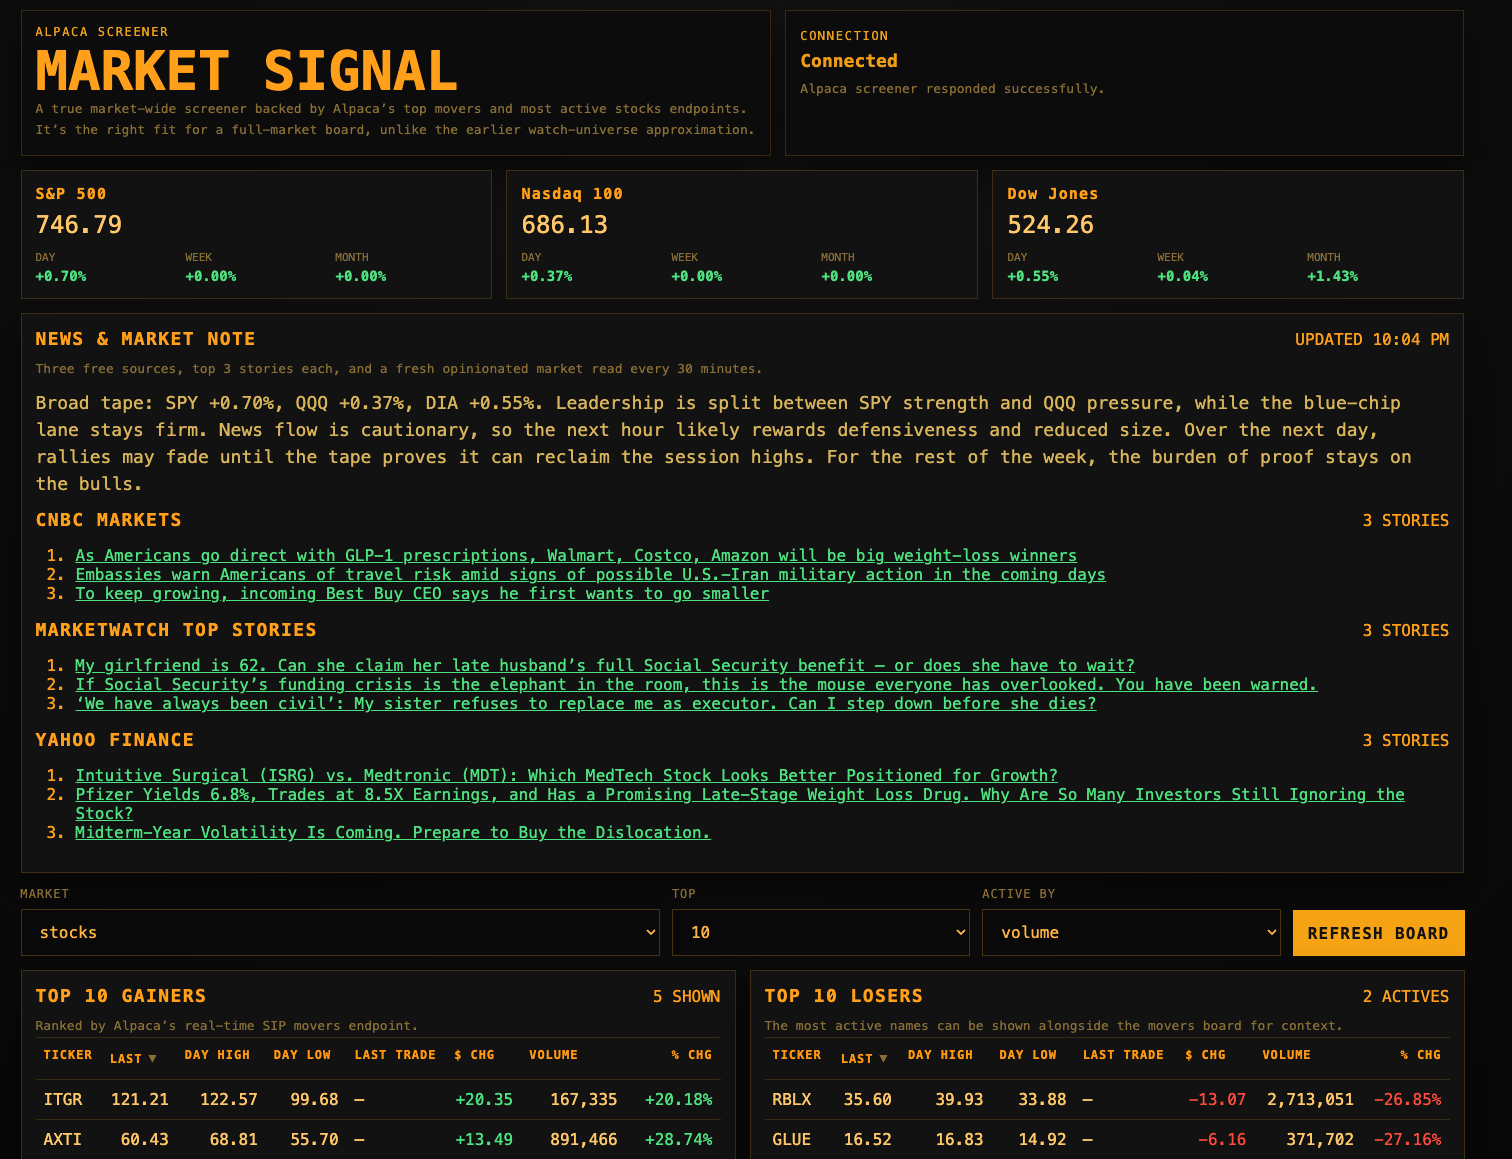Viewport: 1512px width, 1159px height.
Task: Click gainers VOLUME column header
Action: tap(553, 1055)
